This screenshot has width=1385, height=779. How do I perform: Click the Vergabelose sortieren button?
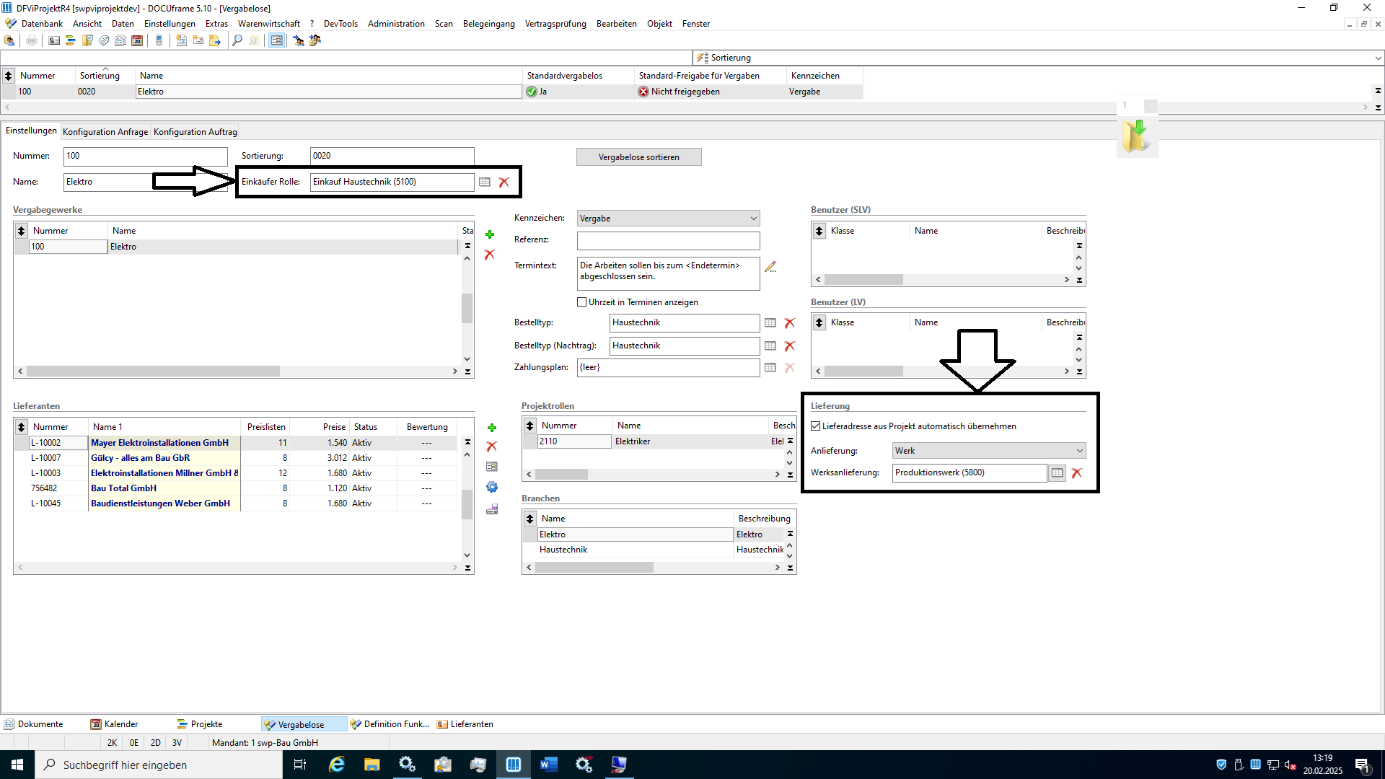tap(639, 157)
